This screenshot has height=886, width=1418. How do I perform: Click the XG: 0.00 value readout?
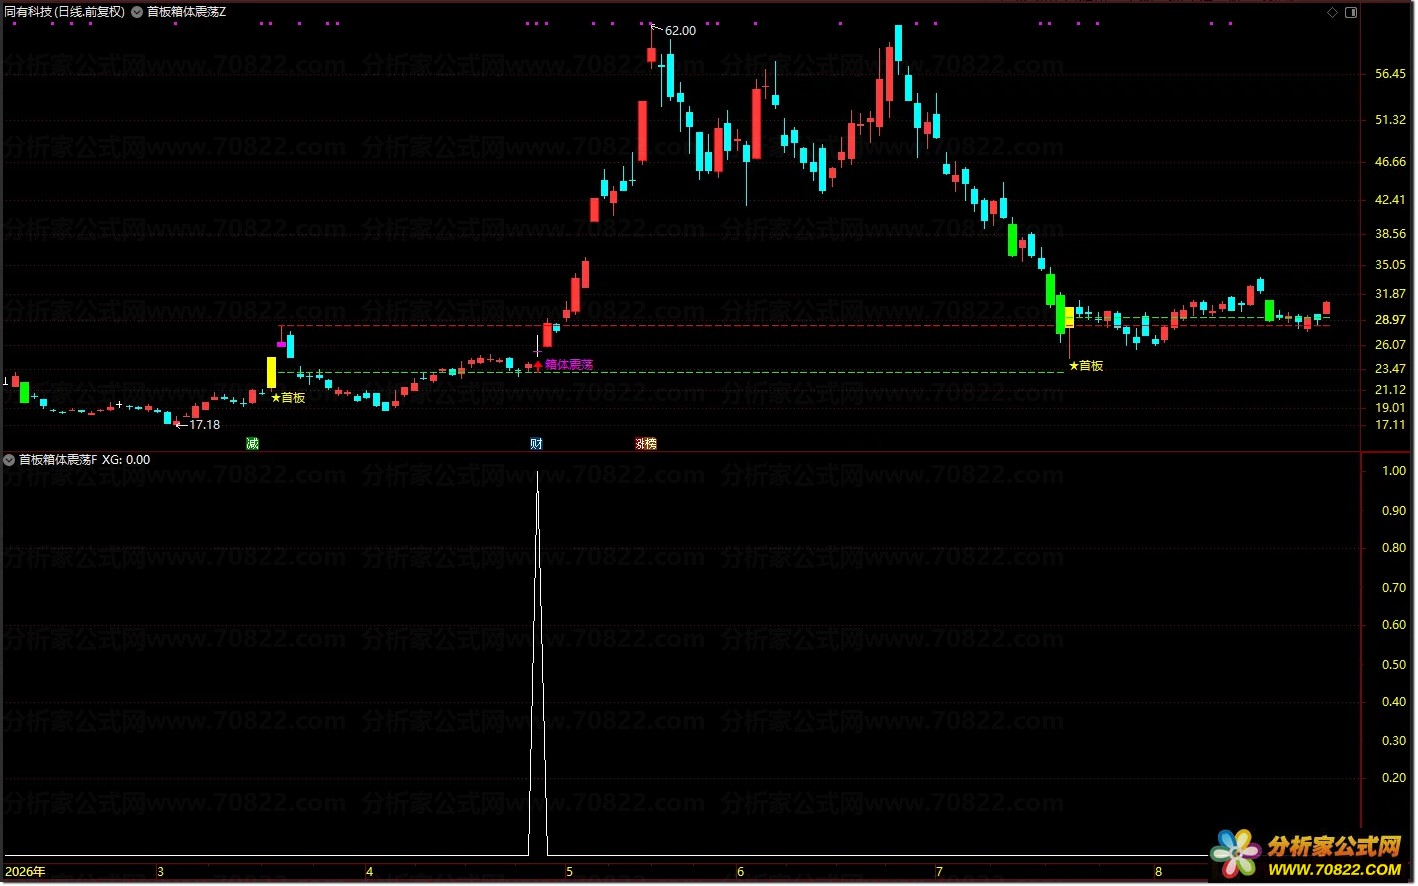tap(126, 460)
